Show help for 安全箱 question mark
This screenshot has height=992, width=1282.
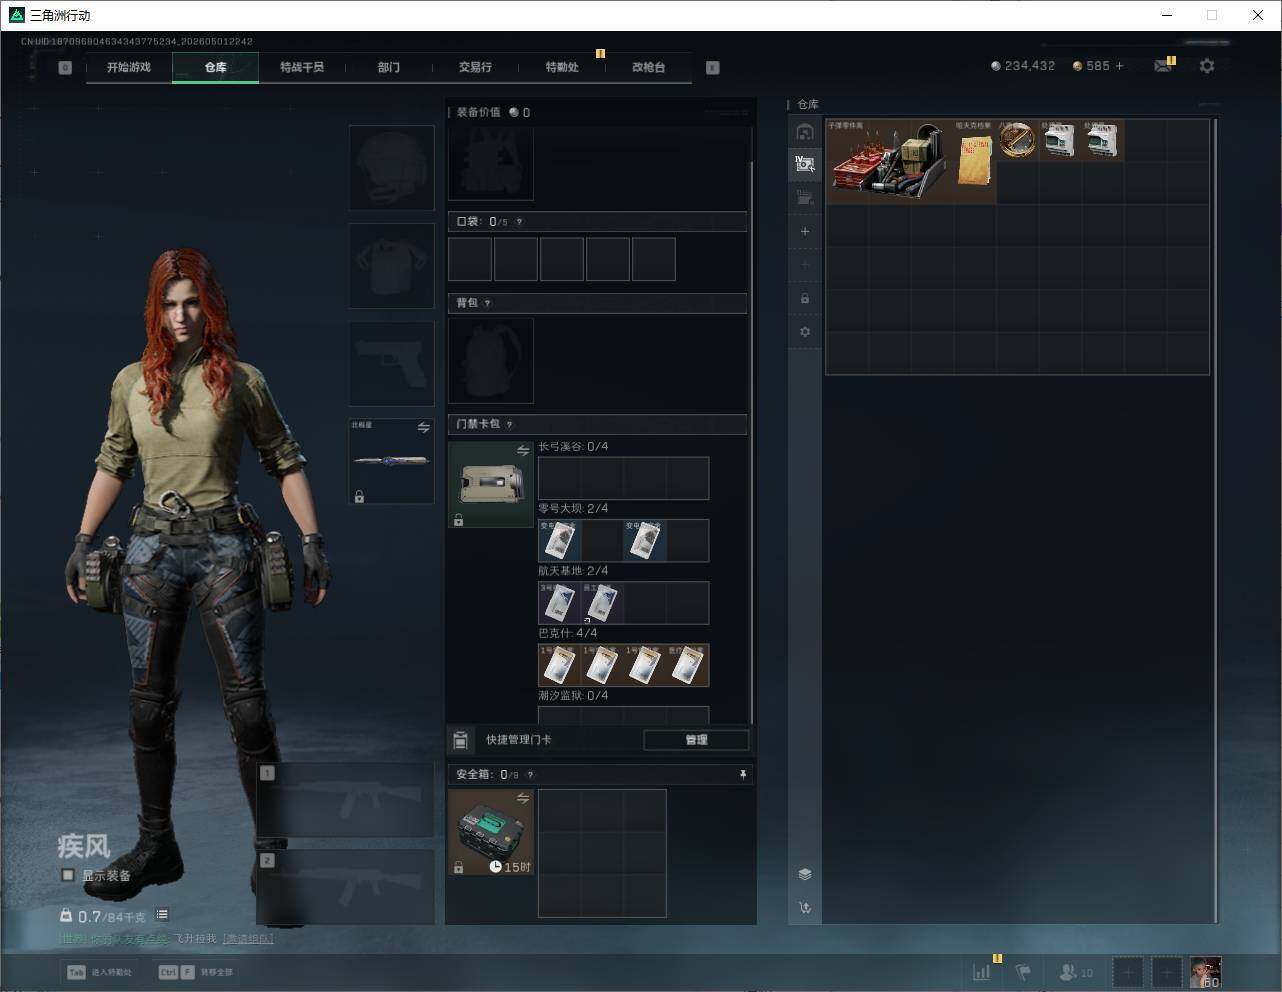click(x=530, y=774)
